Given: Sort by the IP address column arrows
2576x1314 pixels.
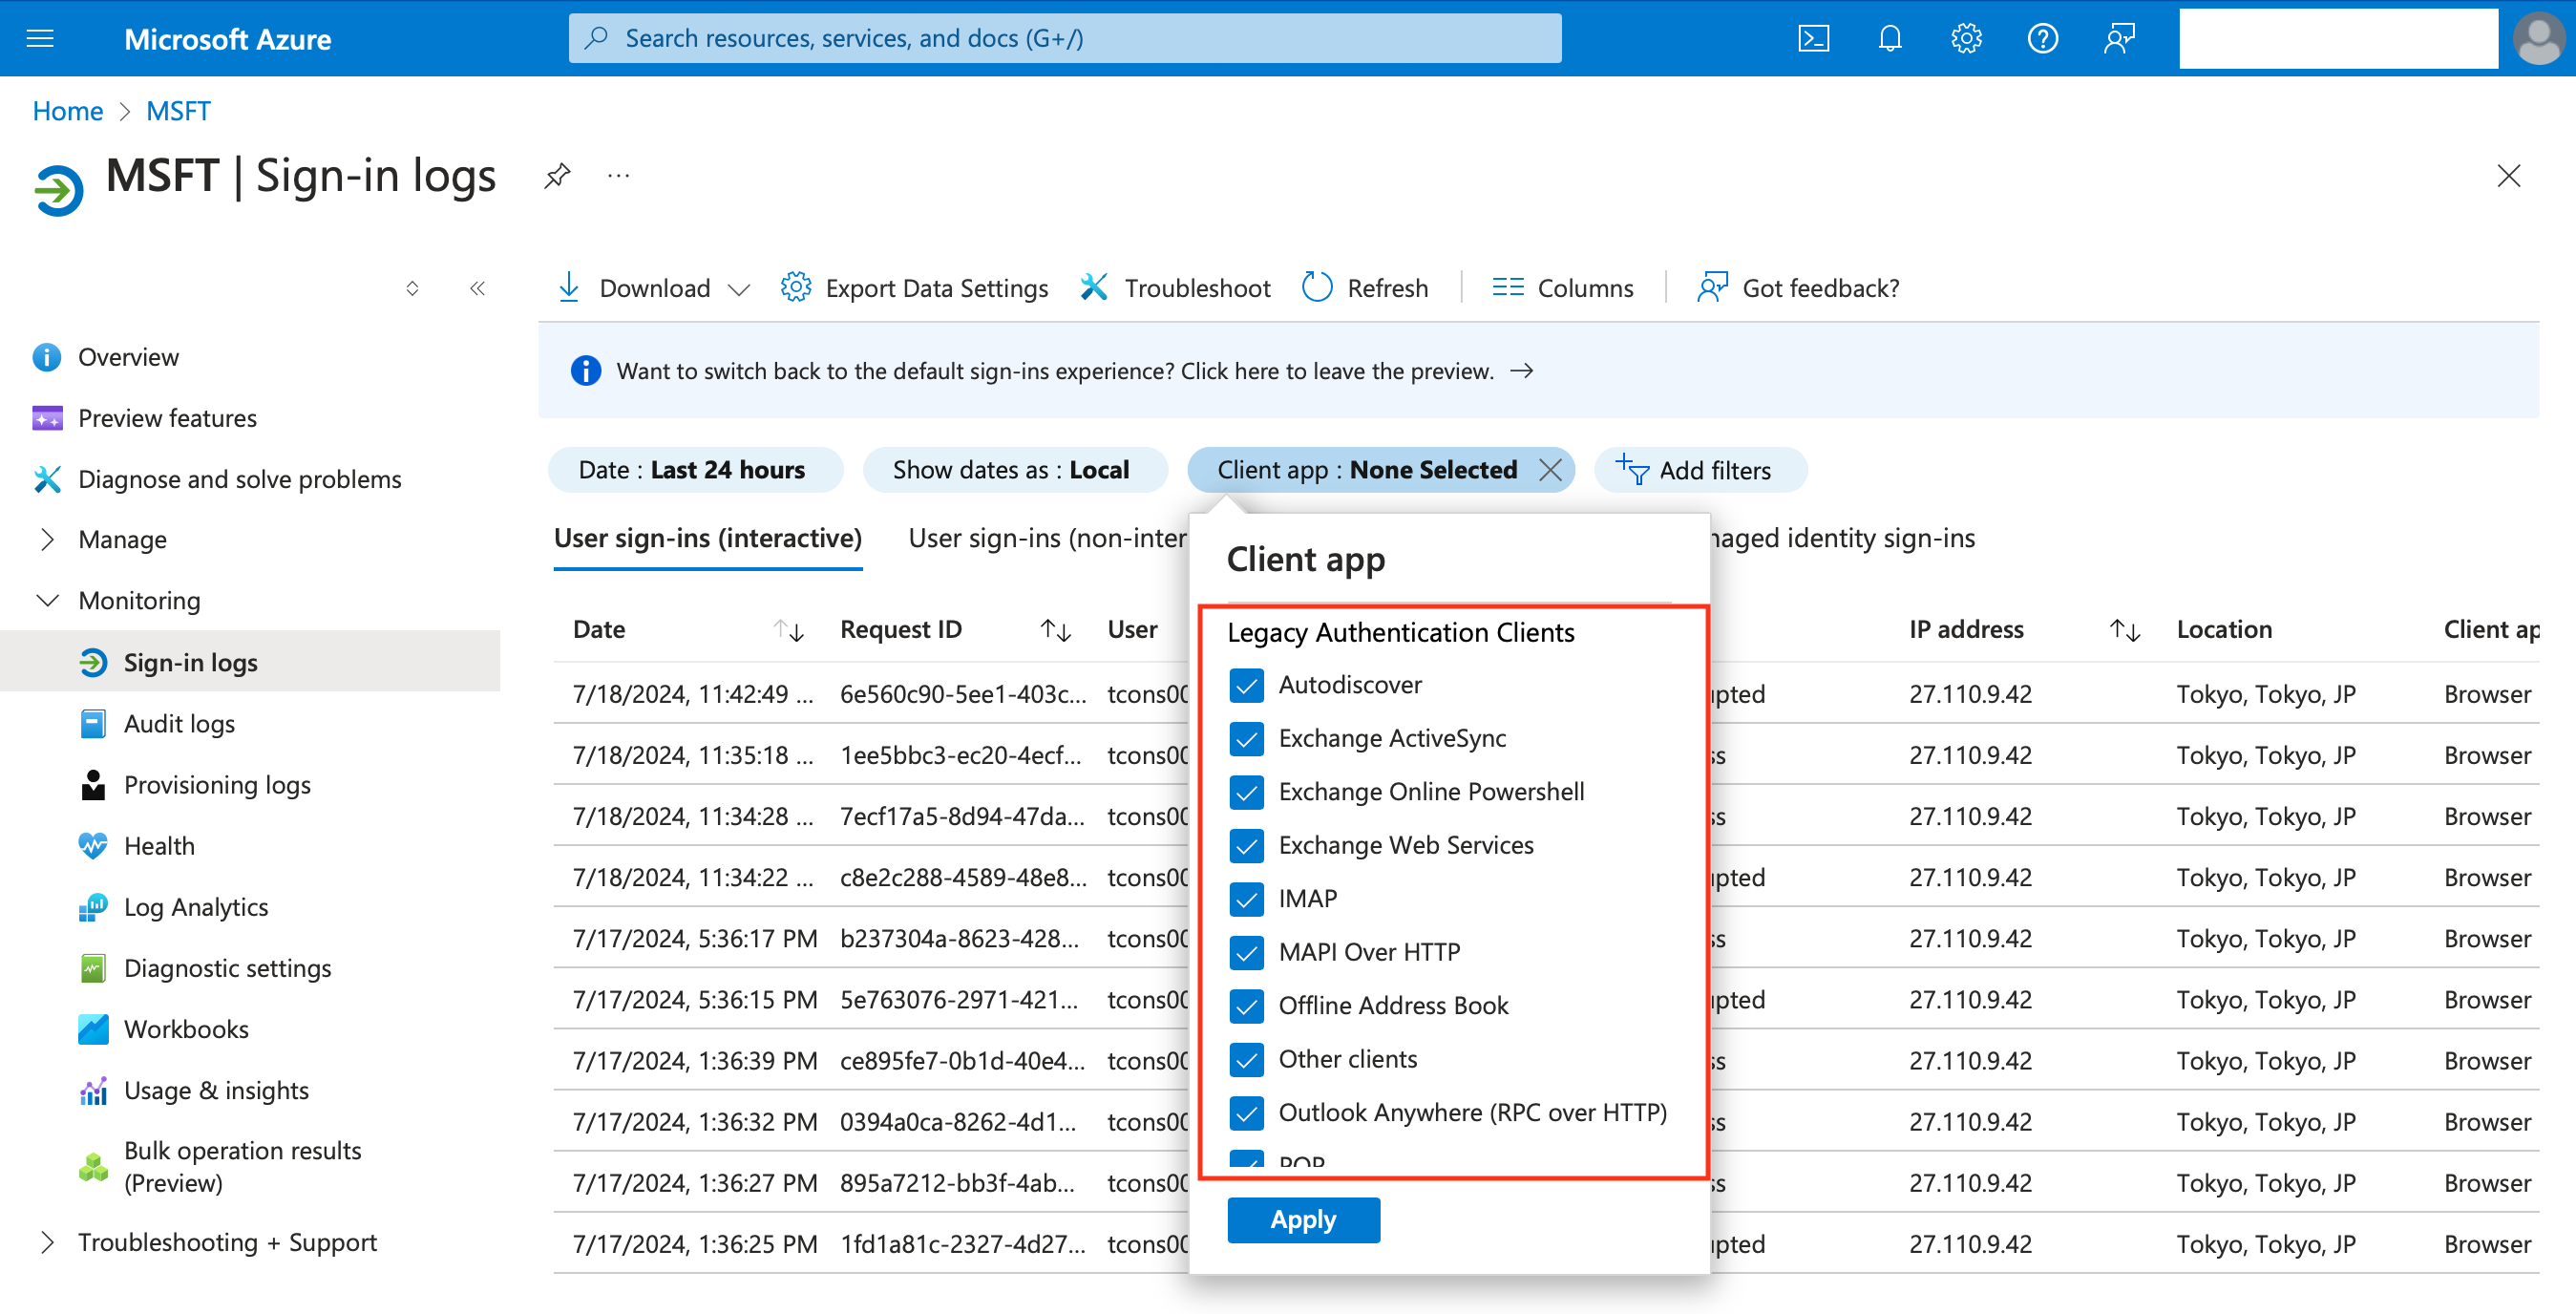Looking at the screenshot, I should pos(2124,630).
